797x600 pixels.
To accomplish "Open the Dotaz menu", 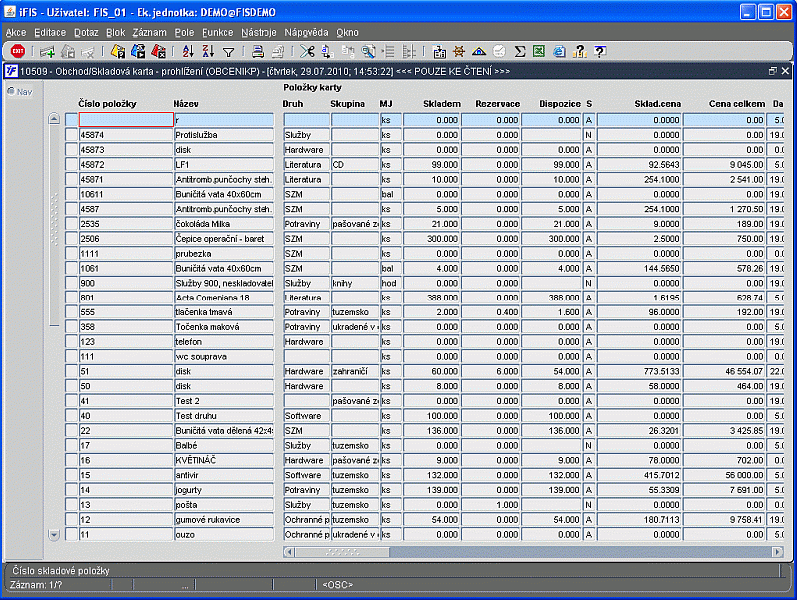I will tap(86, 33).
